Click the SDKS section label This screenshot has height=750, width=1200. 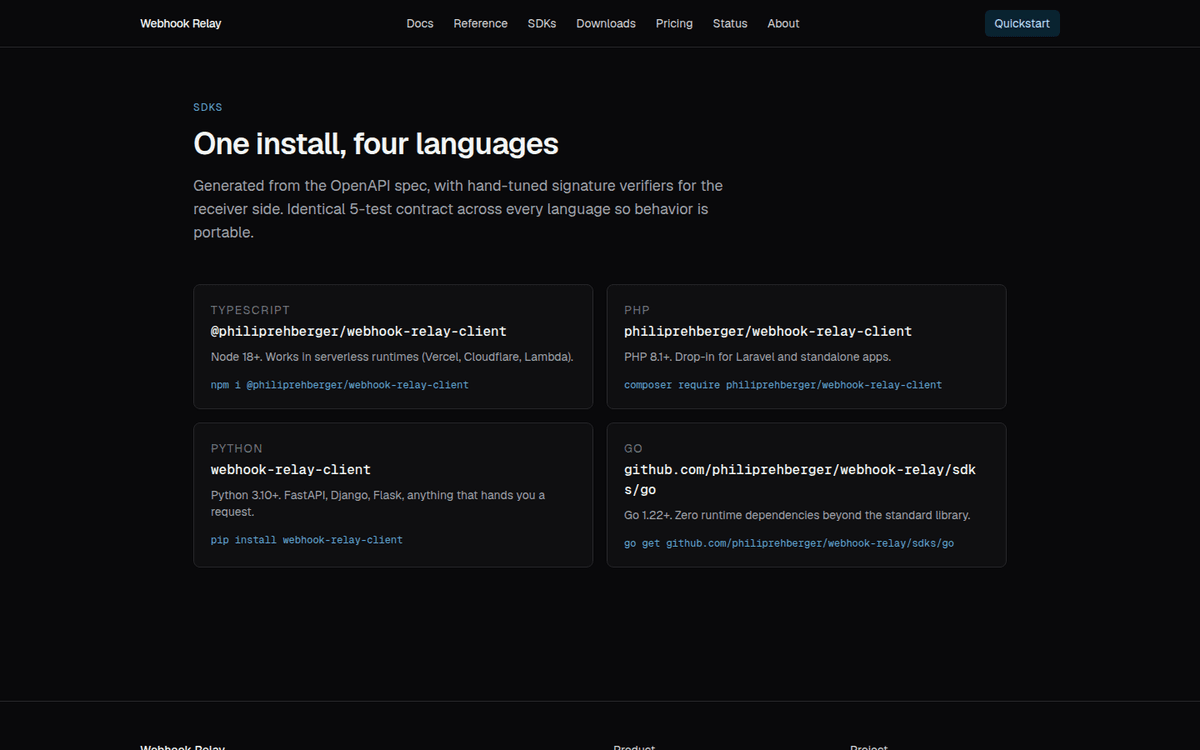click(208, 107)
